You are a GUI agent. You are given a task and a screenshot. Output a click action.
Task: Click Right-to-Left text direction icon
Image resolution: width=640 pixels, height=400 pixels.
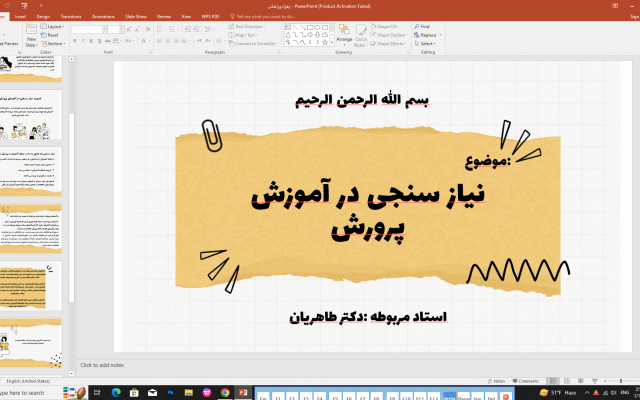coord(208,41)
